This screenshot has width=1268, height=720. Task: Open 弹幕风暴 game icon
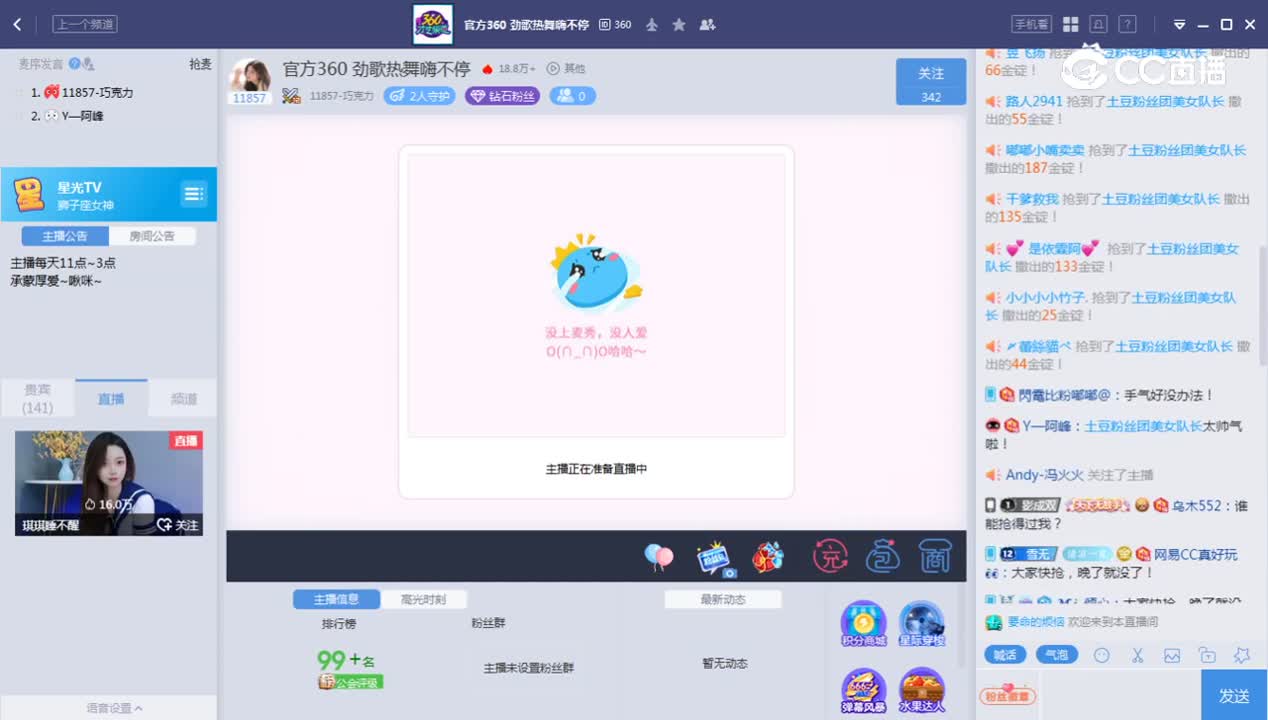863,691
